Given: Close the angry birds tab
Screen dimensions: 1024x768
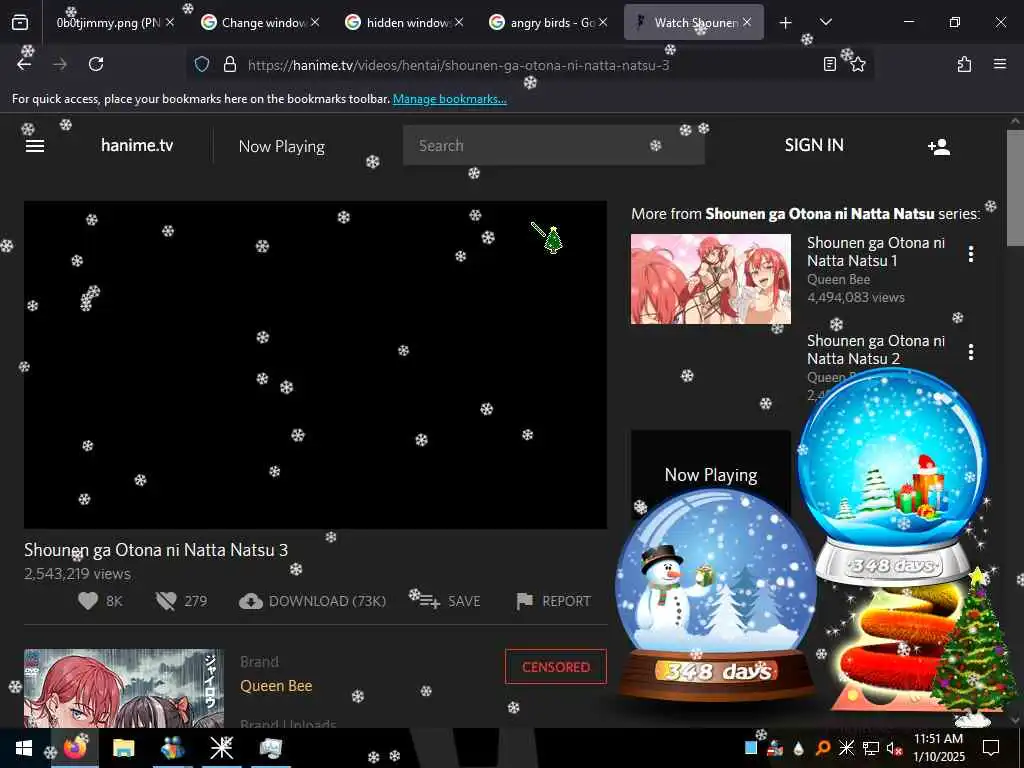Looking at the screenshot, I should pos(603,22).
